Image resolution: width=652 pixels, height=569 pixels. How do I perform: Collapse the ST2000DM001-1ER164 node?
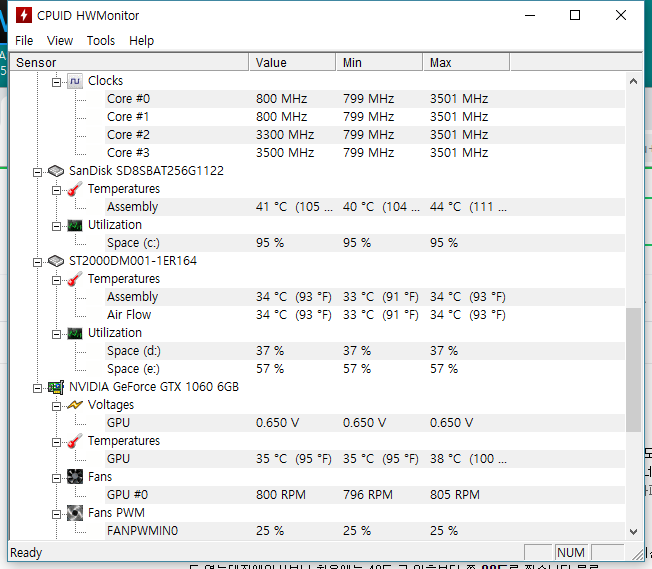coord(37,262)
